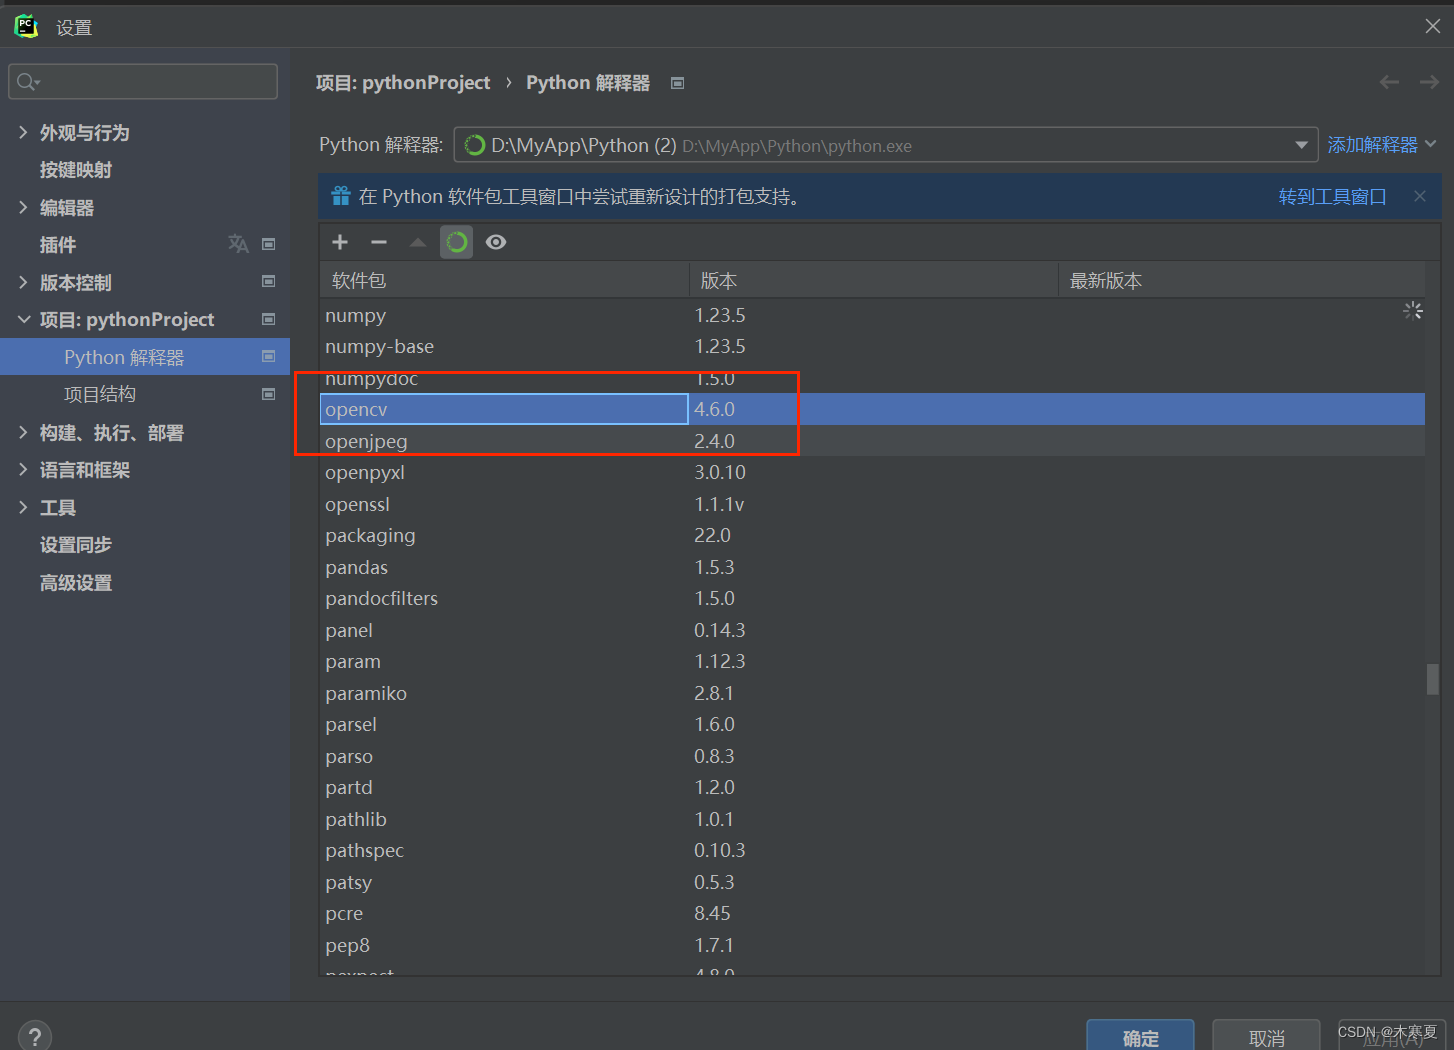
Task: Click the breadcrumb project settings icon
Action: (677, 83)
